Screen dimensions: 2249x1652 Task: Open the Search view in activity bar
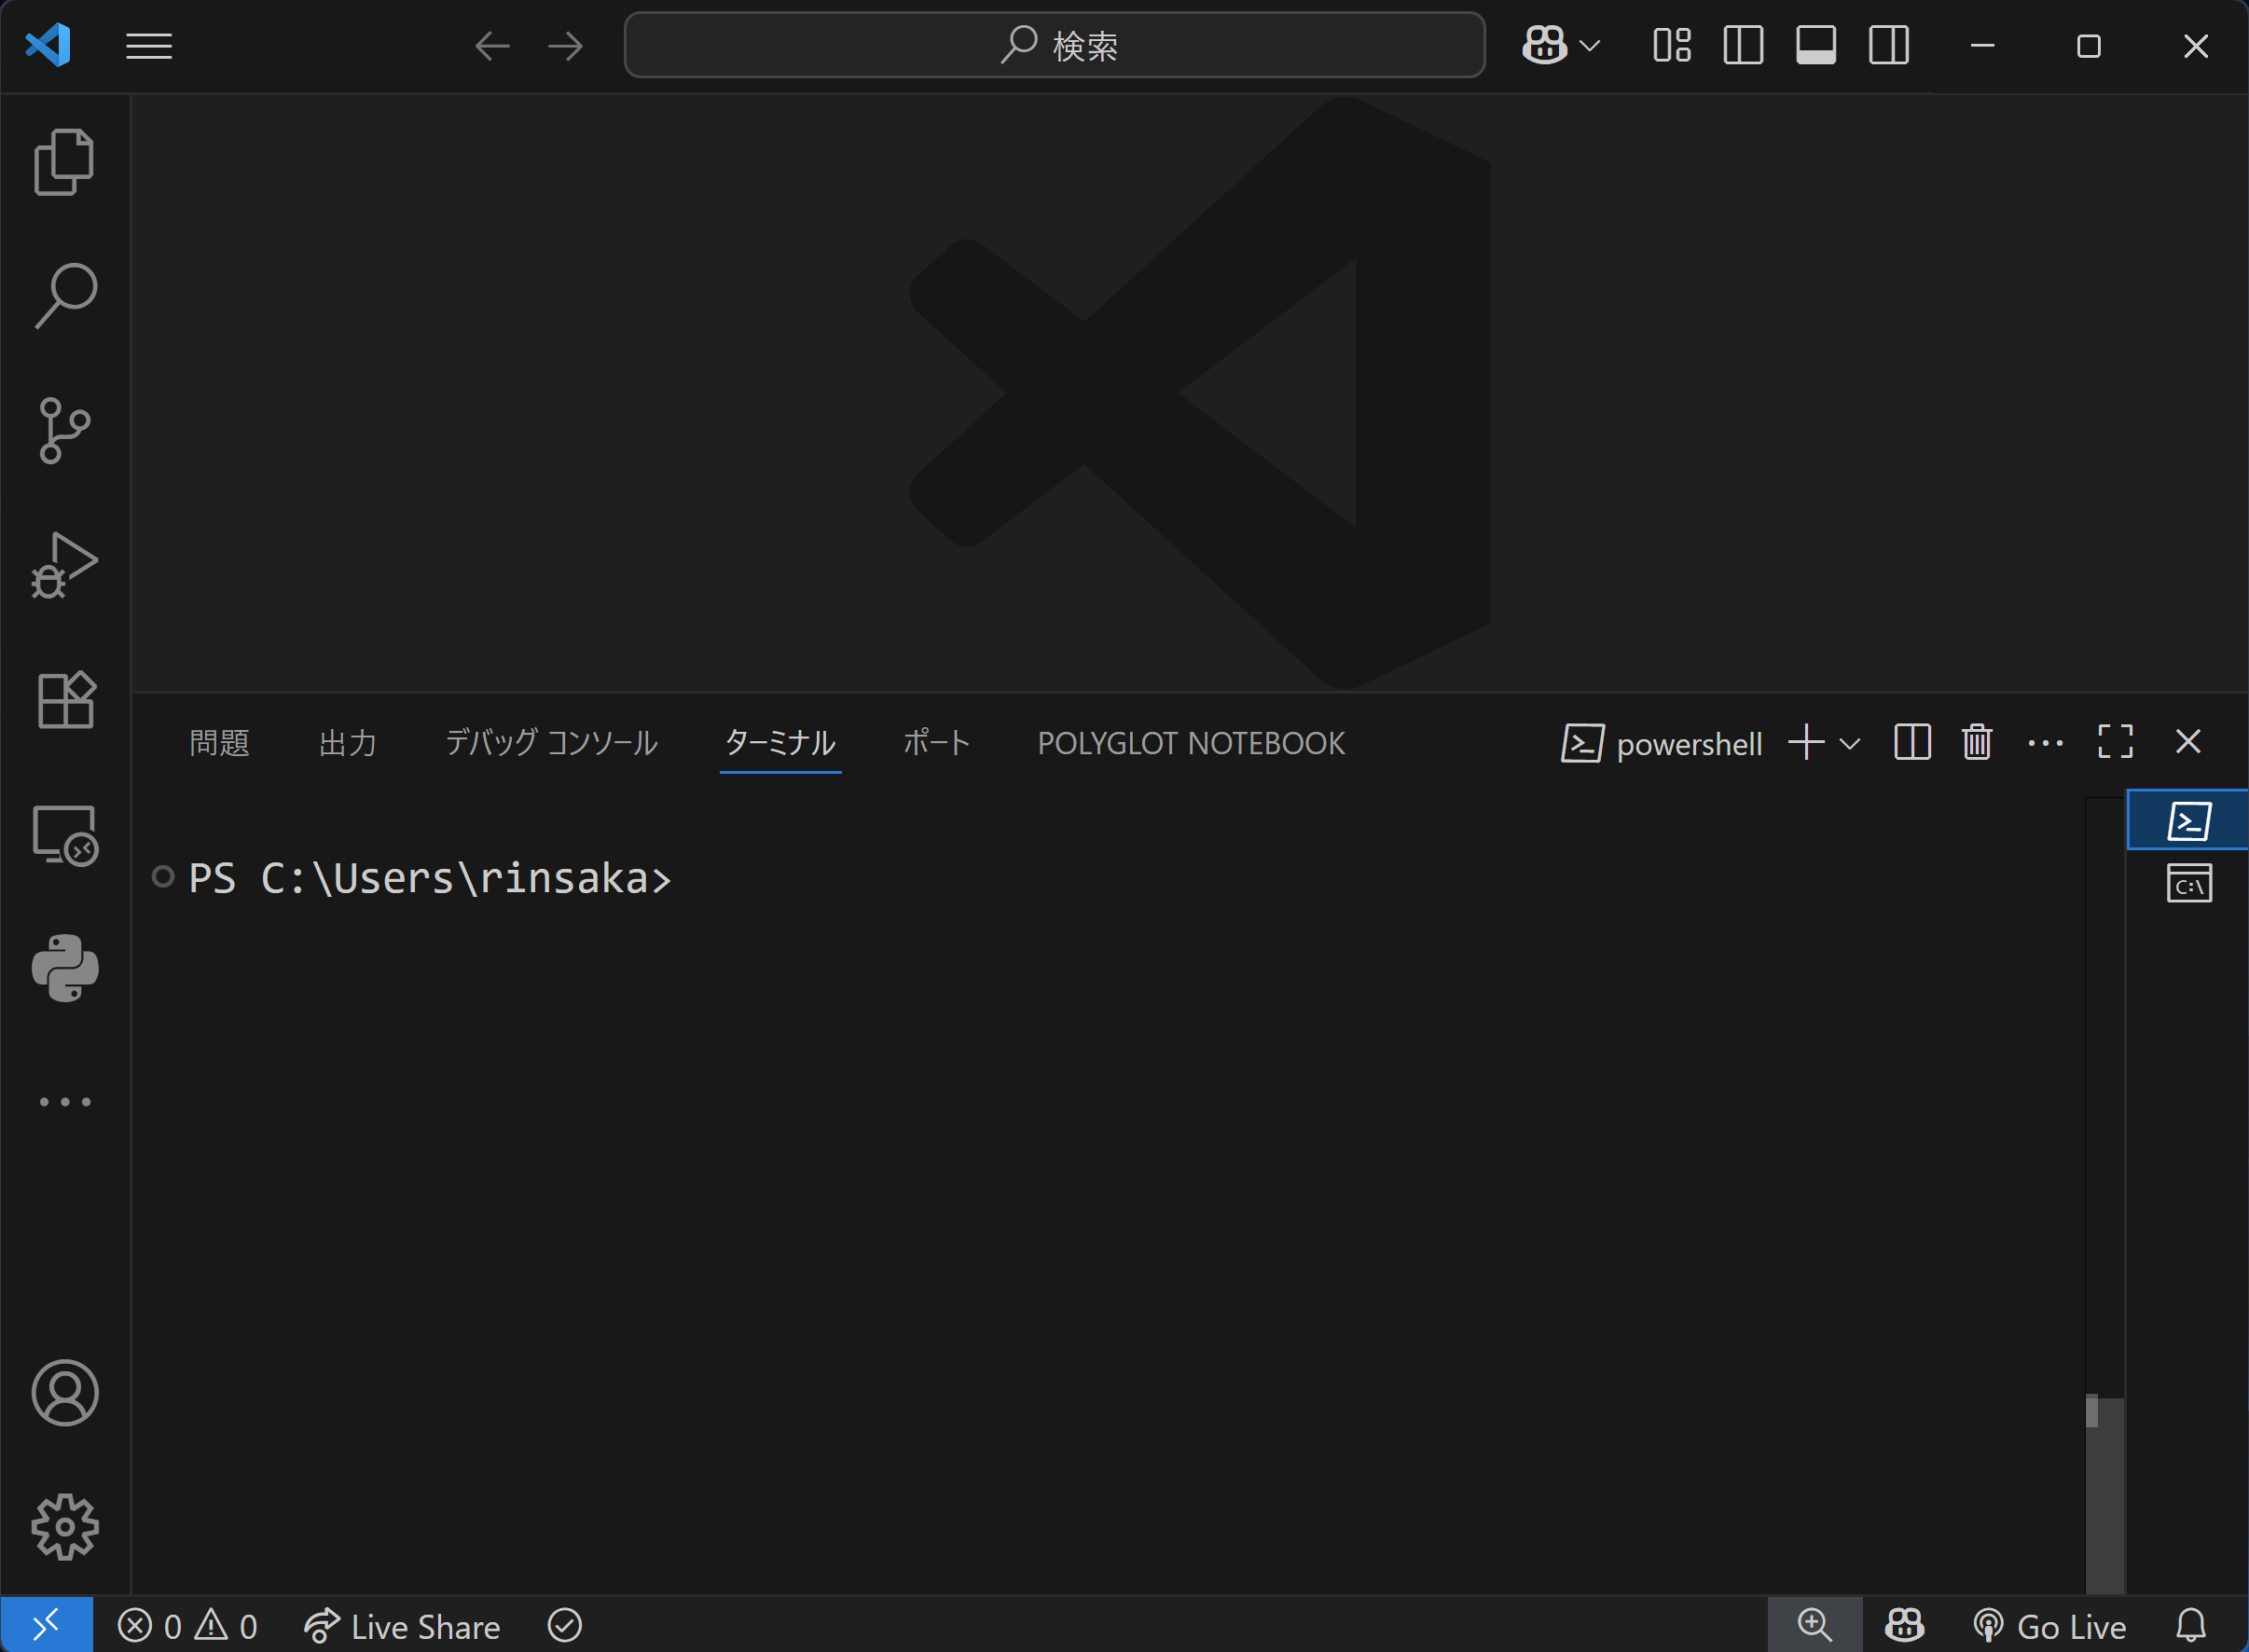(x=65, y=295)
